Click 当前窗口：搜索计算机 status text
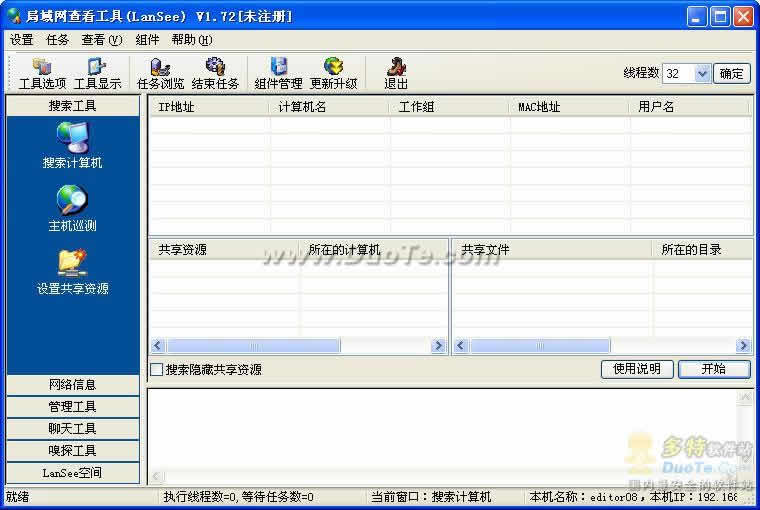This screenshot has width=760, height=510. [431, 497]
